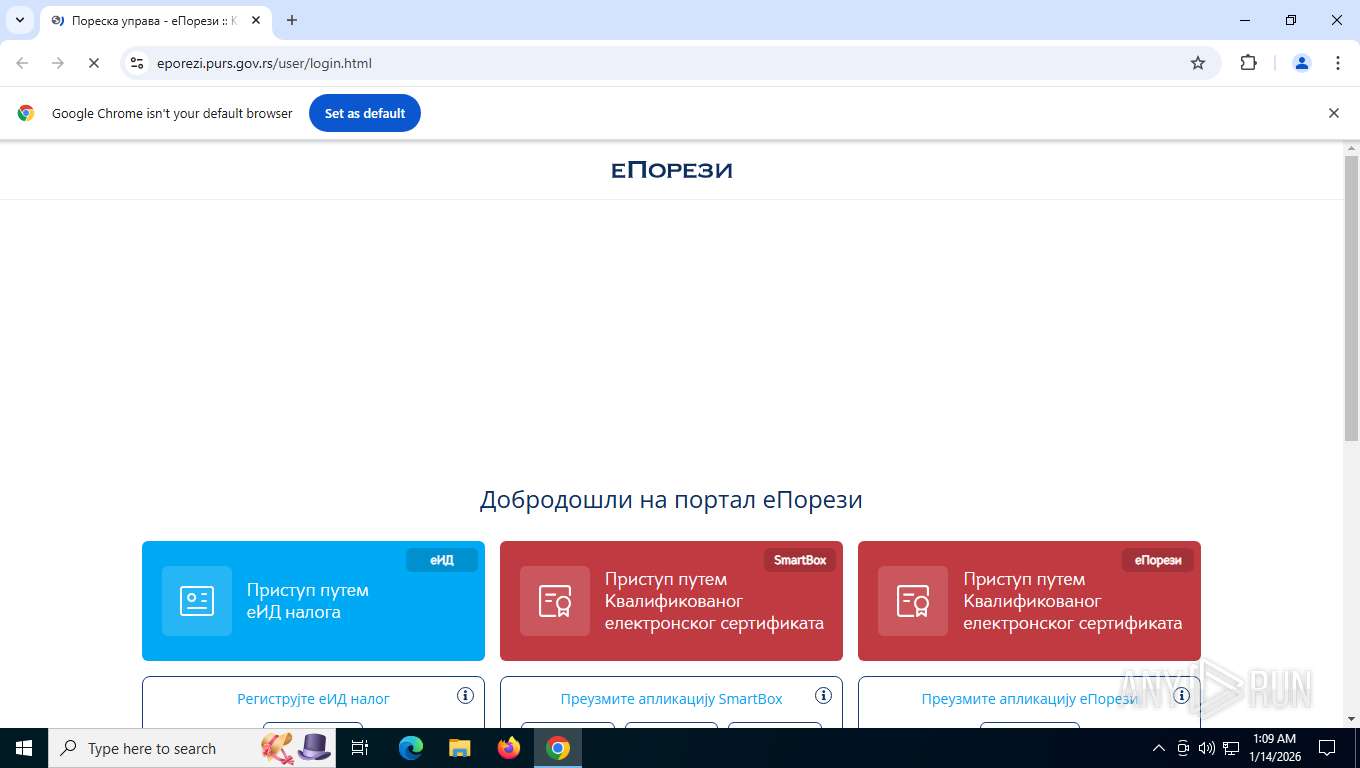Click the Добродошли на портал еПорези heading
This screenshot has width=1360, height=768.
671,499
